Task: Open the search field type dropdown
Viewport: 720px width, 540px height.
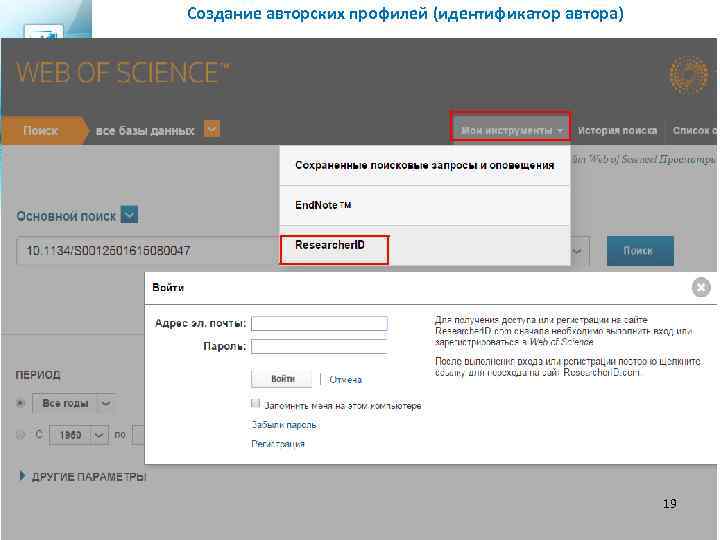Action: 578,251
